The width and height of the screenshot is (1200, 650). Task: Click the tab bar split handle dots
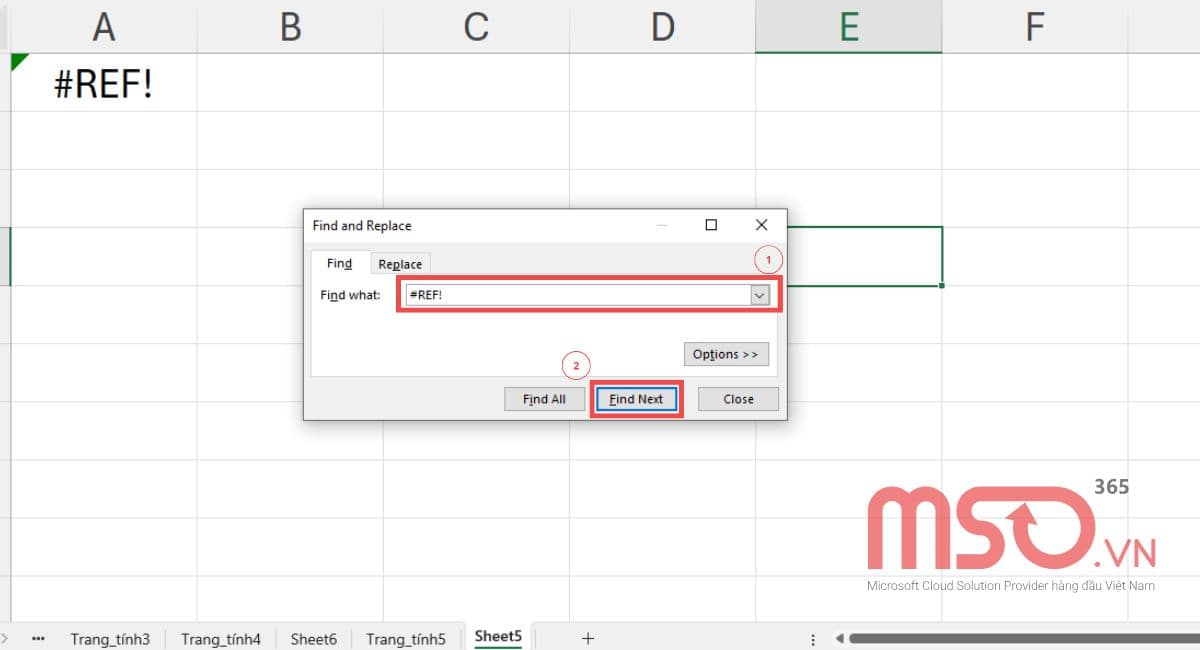pos(812,638)
